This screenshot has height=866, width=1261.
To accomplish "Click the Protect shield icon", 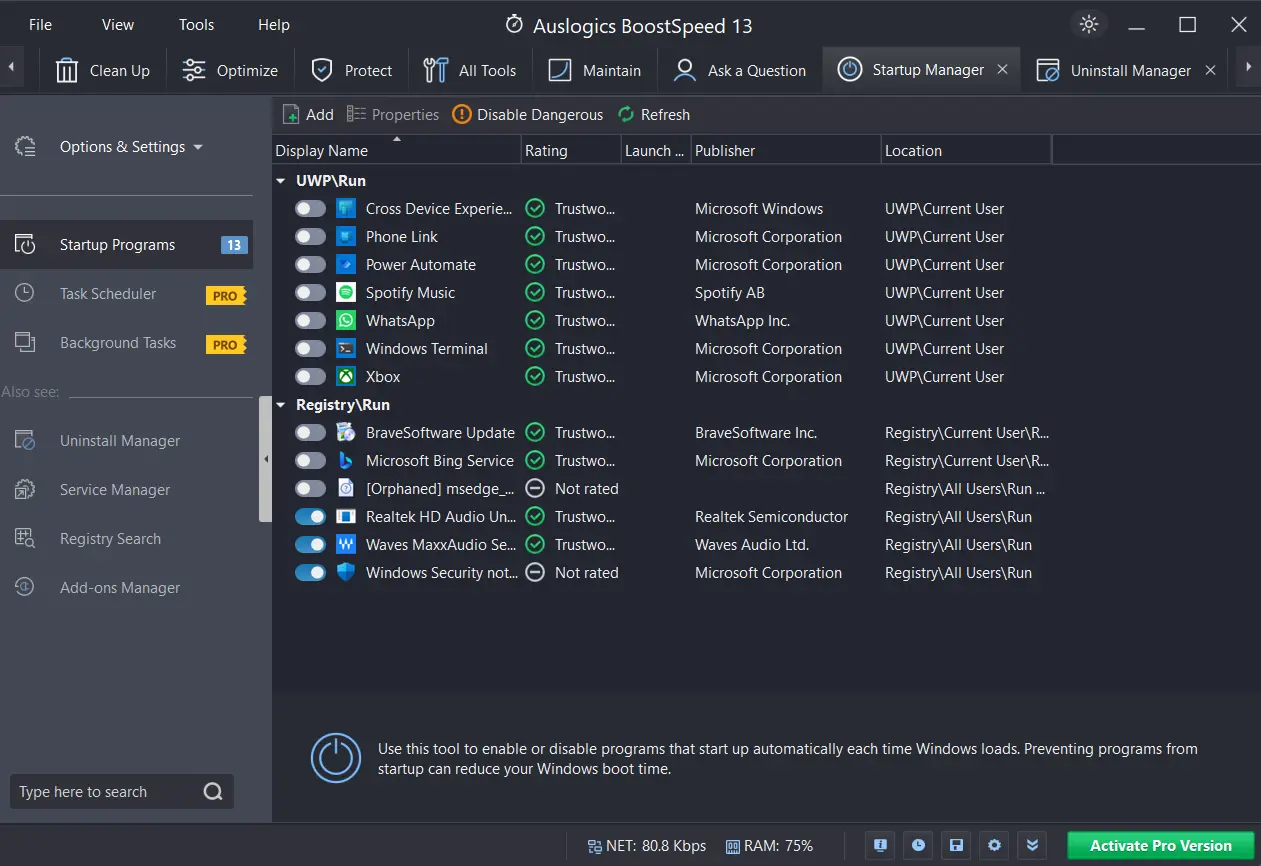I will click(322, 70).
